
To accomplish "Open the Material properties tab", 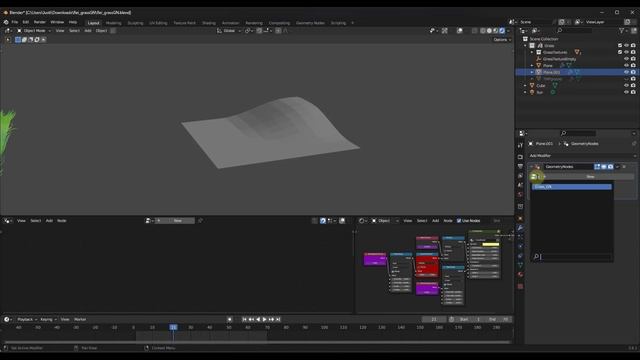I will tap(520, 274).
